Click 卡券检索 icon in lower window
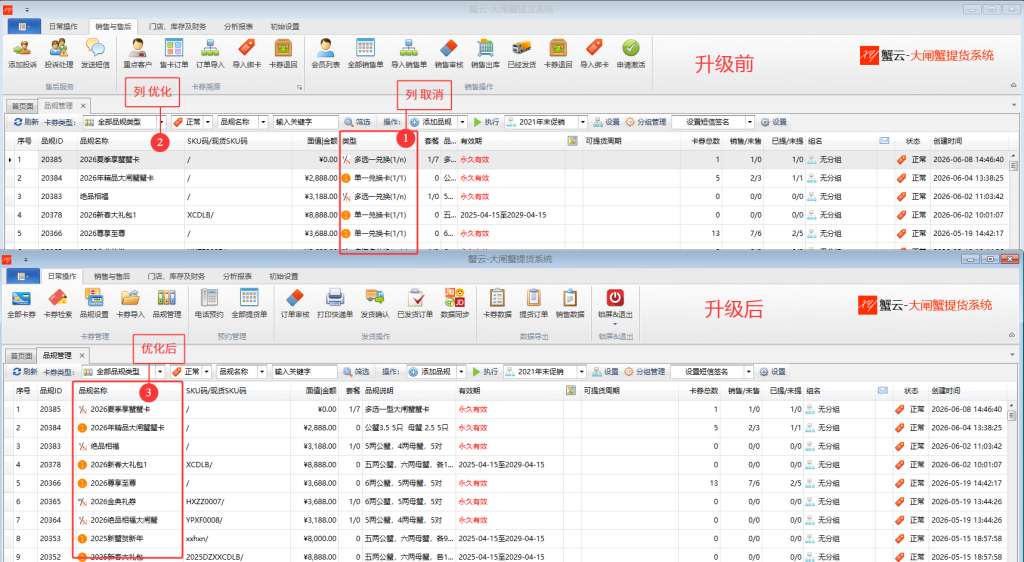The height and width of the screenshot is (562, 1024). [57, 298]
